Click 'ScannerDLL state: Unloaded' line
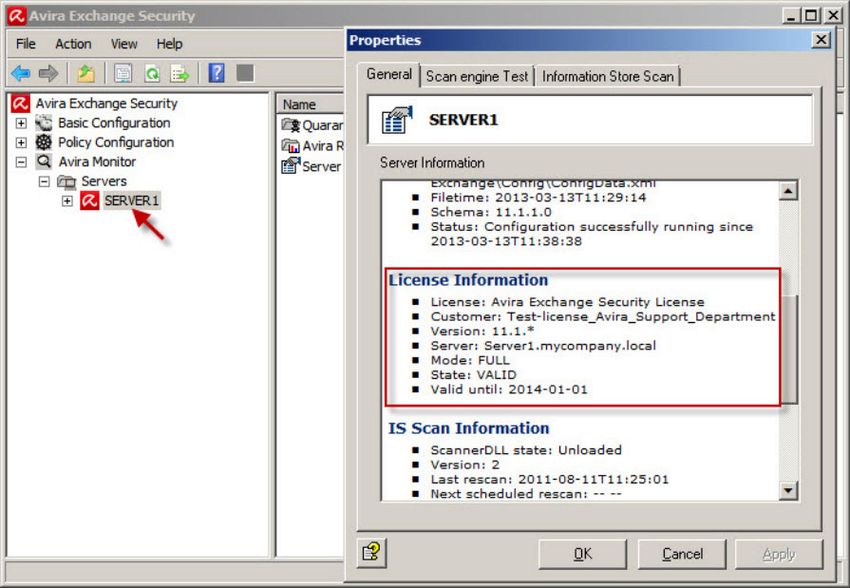The width and height of the screenshot is (850, 588). point(526,450)
